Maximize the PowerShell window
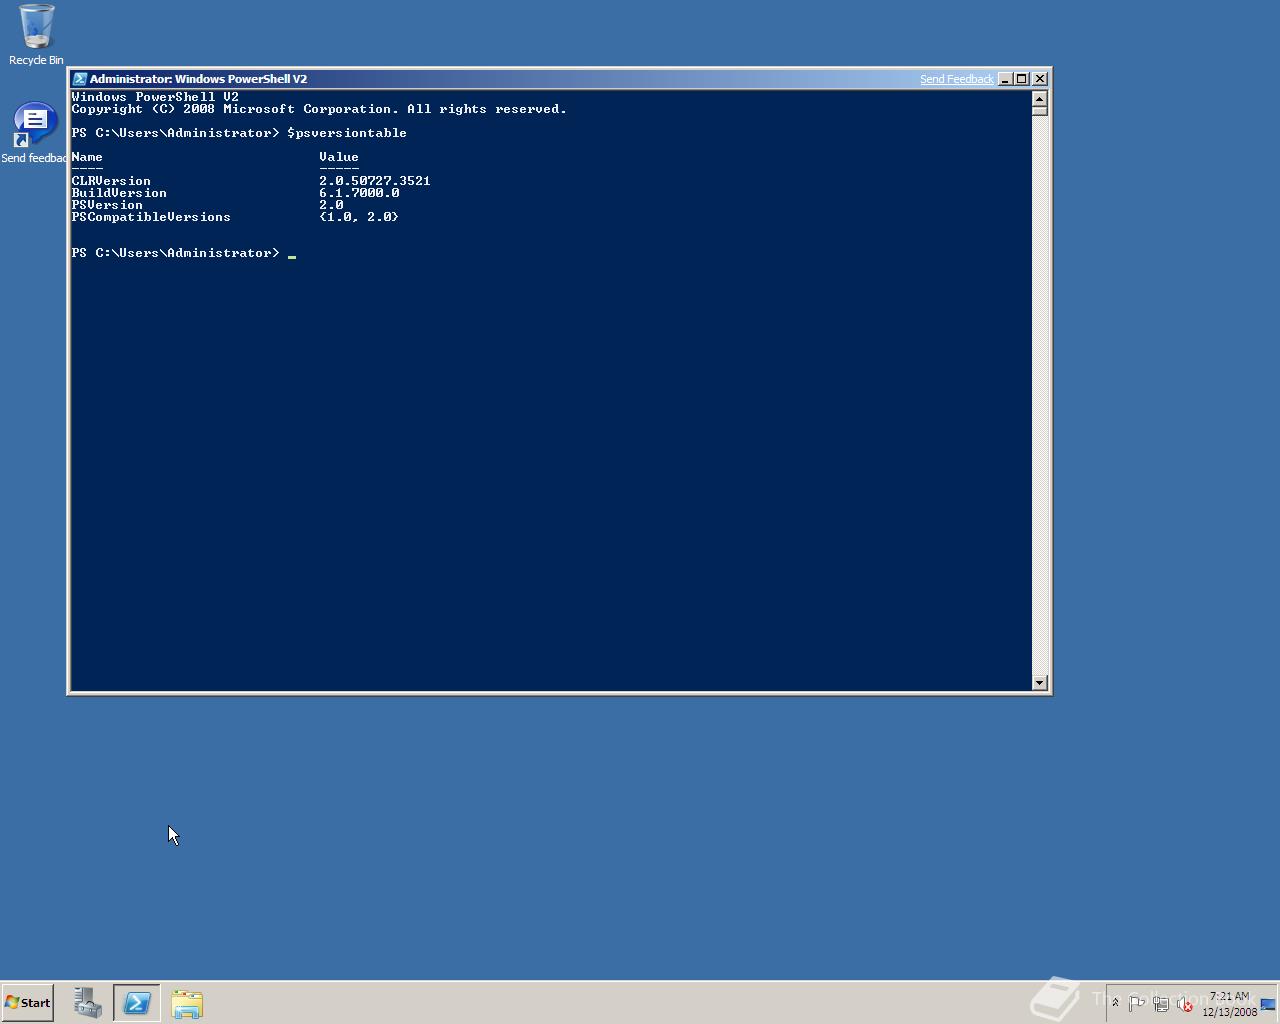The image size is (1280, 1024). pyautogui.click(x=1022, y=79)
